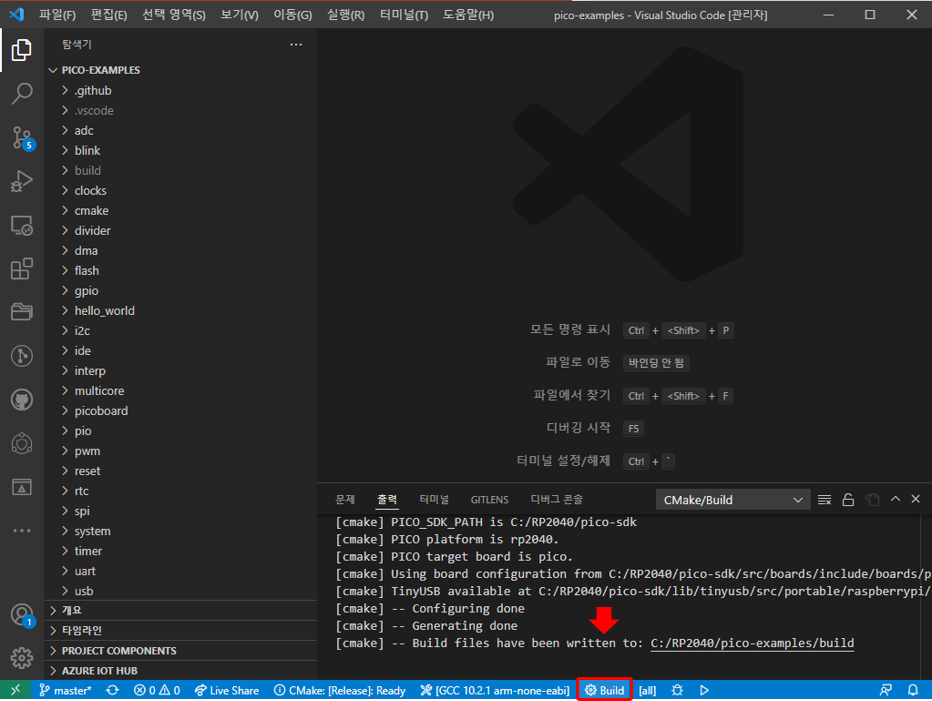Select GCC 10.2.1 arm-none-eabi kit
932x701 pixels.
pyautogui.click(x=495, y=690)
